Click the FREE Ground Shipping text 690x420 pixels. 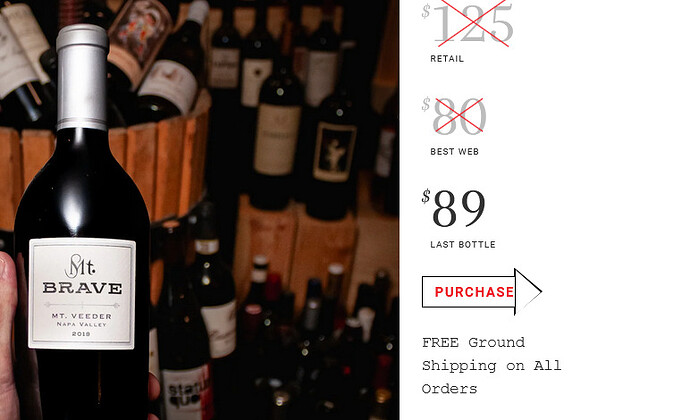[x=491, y=365]
